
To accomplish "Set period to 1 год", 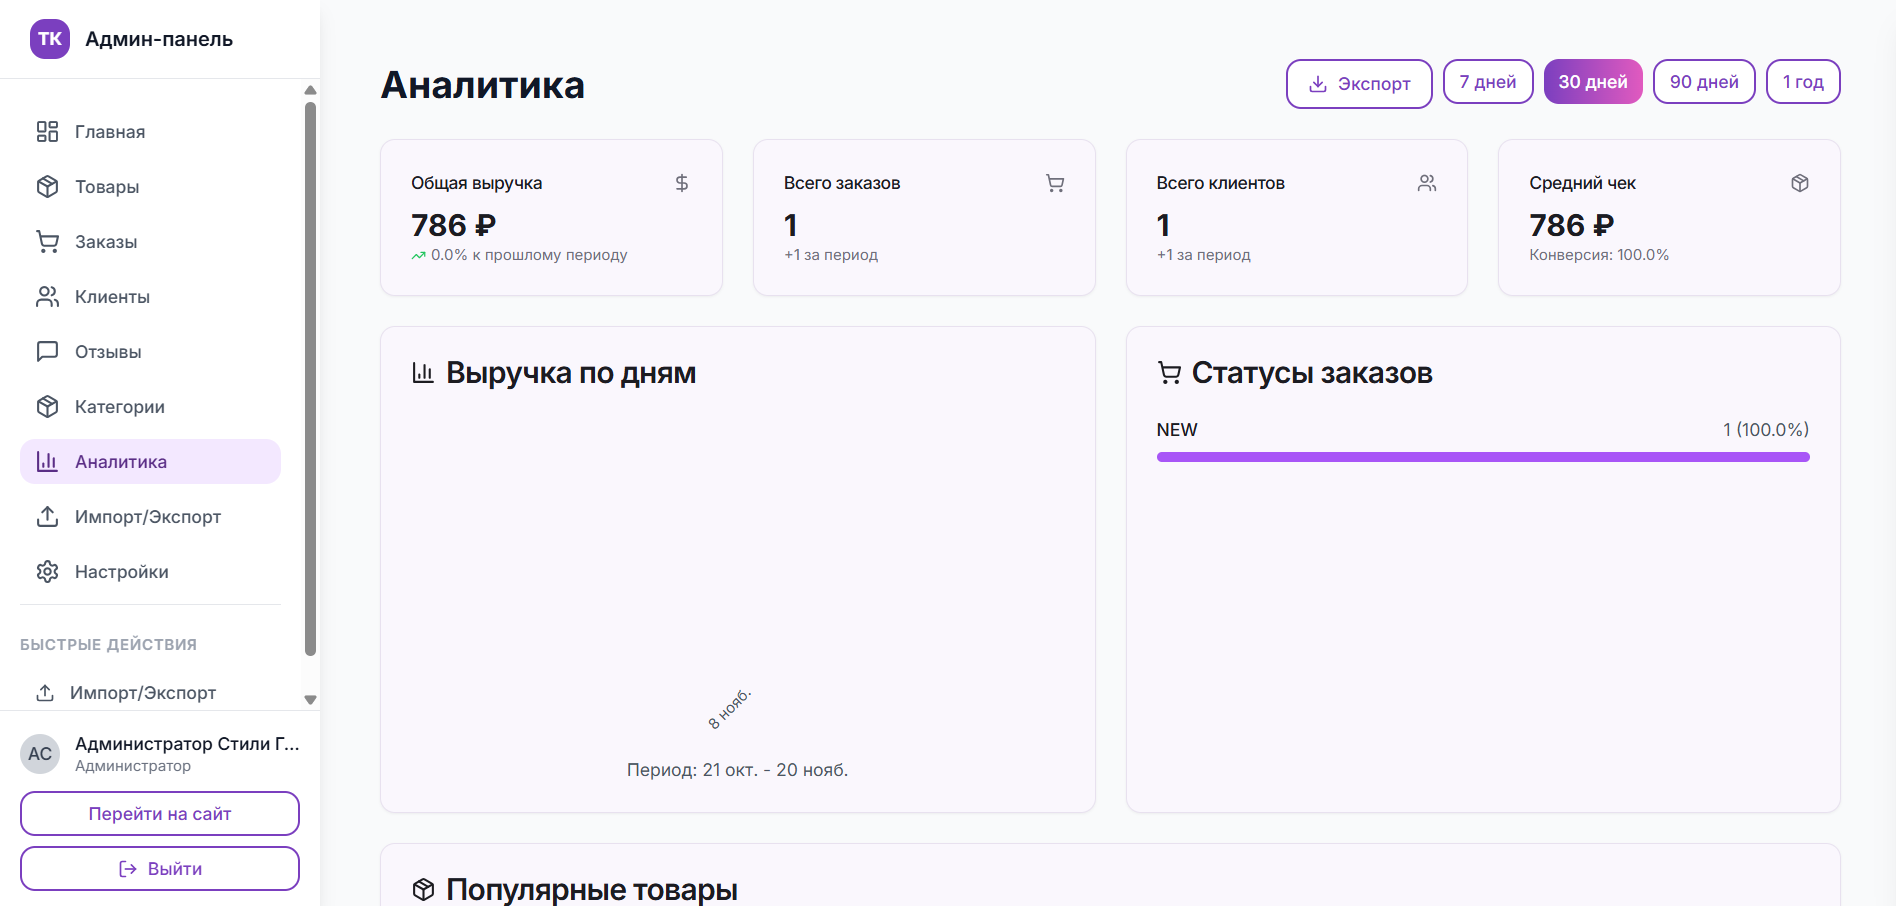I will pos(1802,82).
